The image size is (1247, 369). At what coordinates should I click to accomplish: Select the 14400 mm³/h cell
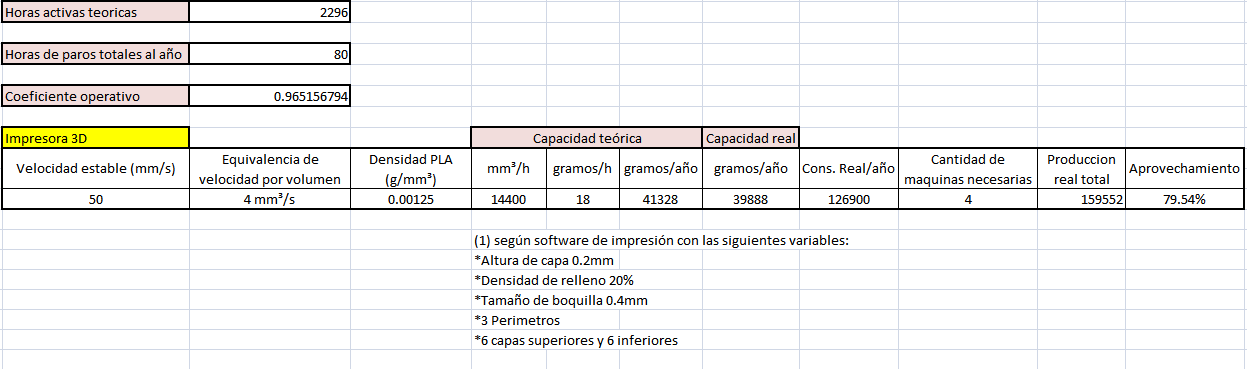pyautogui.click(x=509, y=199)
